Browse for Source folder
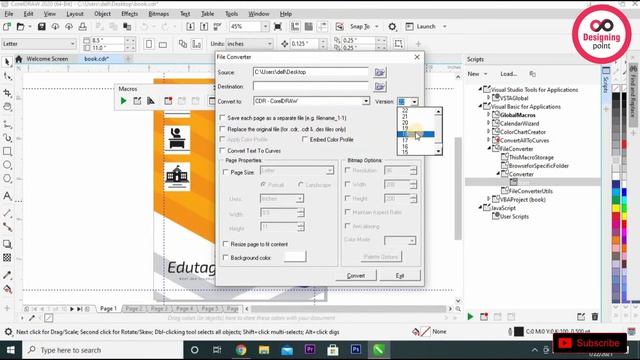 tap(380, 72)
